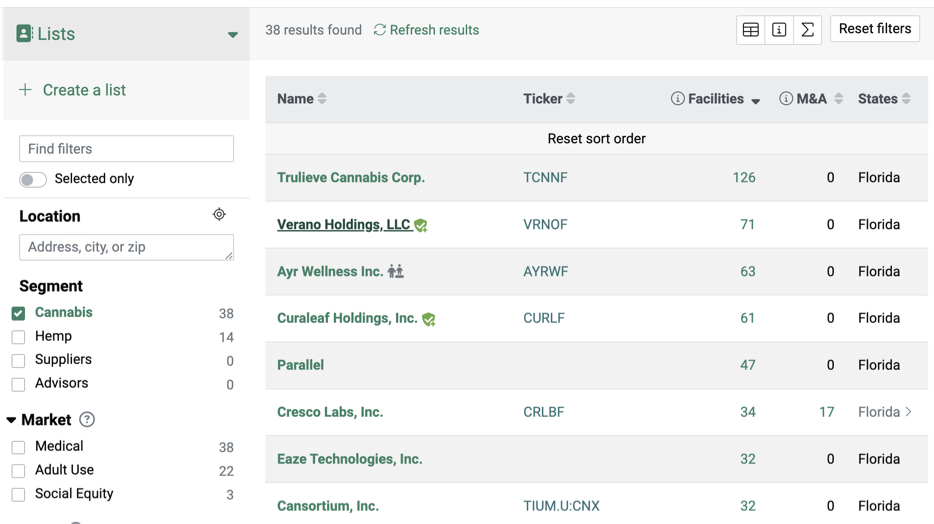Click the info panel icon in toolbar
Image resolution: width=934 pixels, height=524 pixels.
[779, 30]
